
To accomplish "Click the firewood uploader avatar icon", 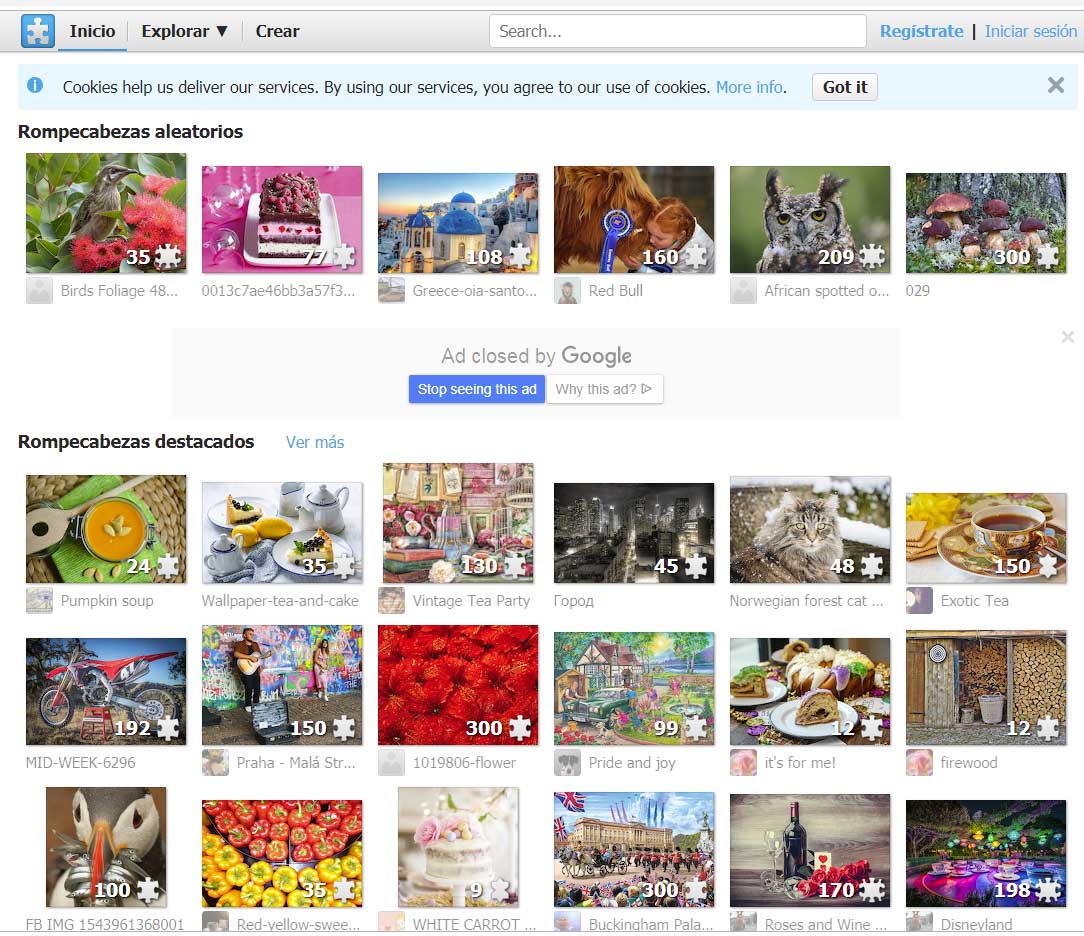I will click(919, 763).
